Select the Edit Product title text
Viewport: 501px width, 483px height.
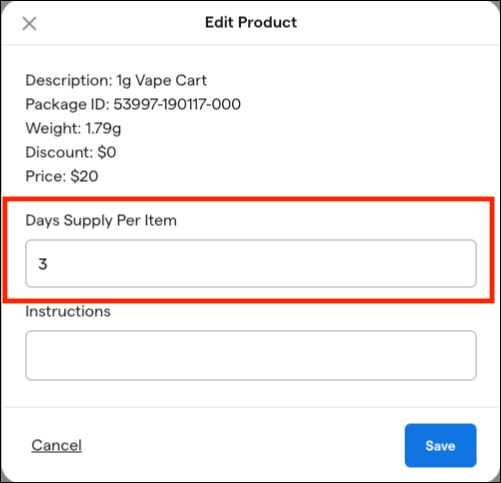coord(251,23)
